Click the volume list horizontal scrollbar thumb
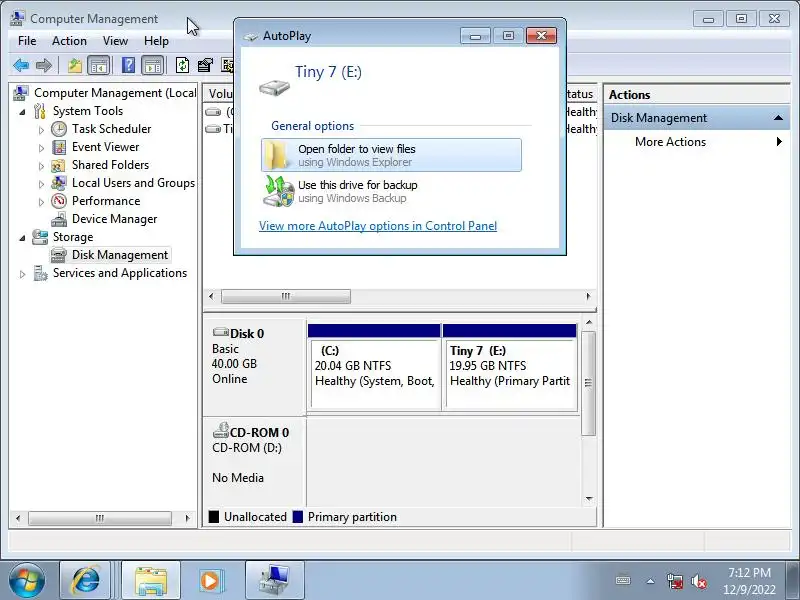The image size is (800, 600). tap(286, 296)
